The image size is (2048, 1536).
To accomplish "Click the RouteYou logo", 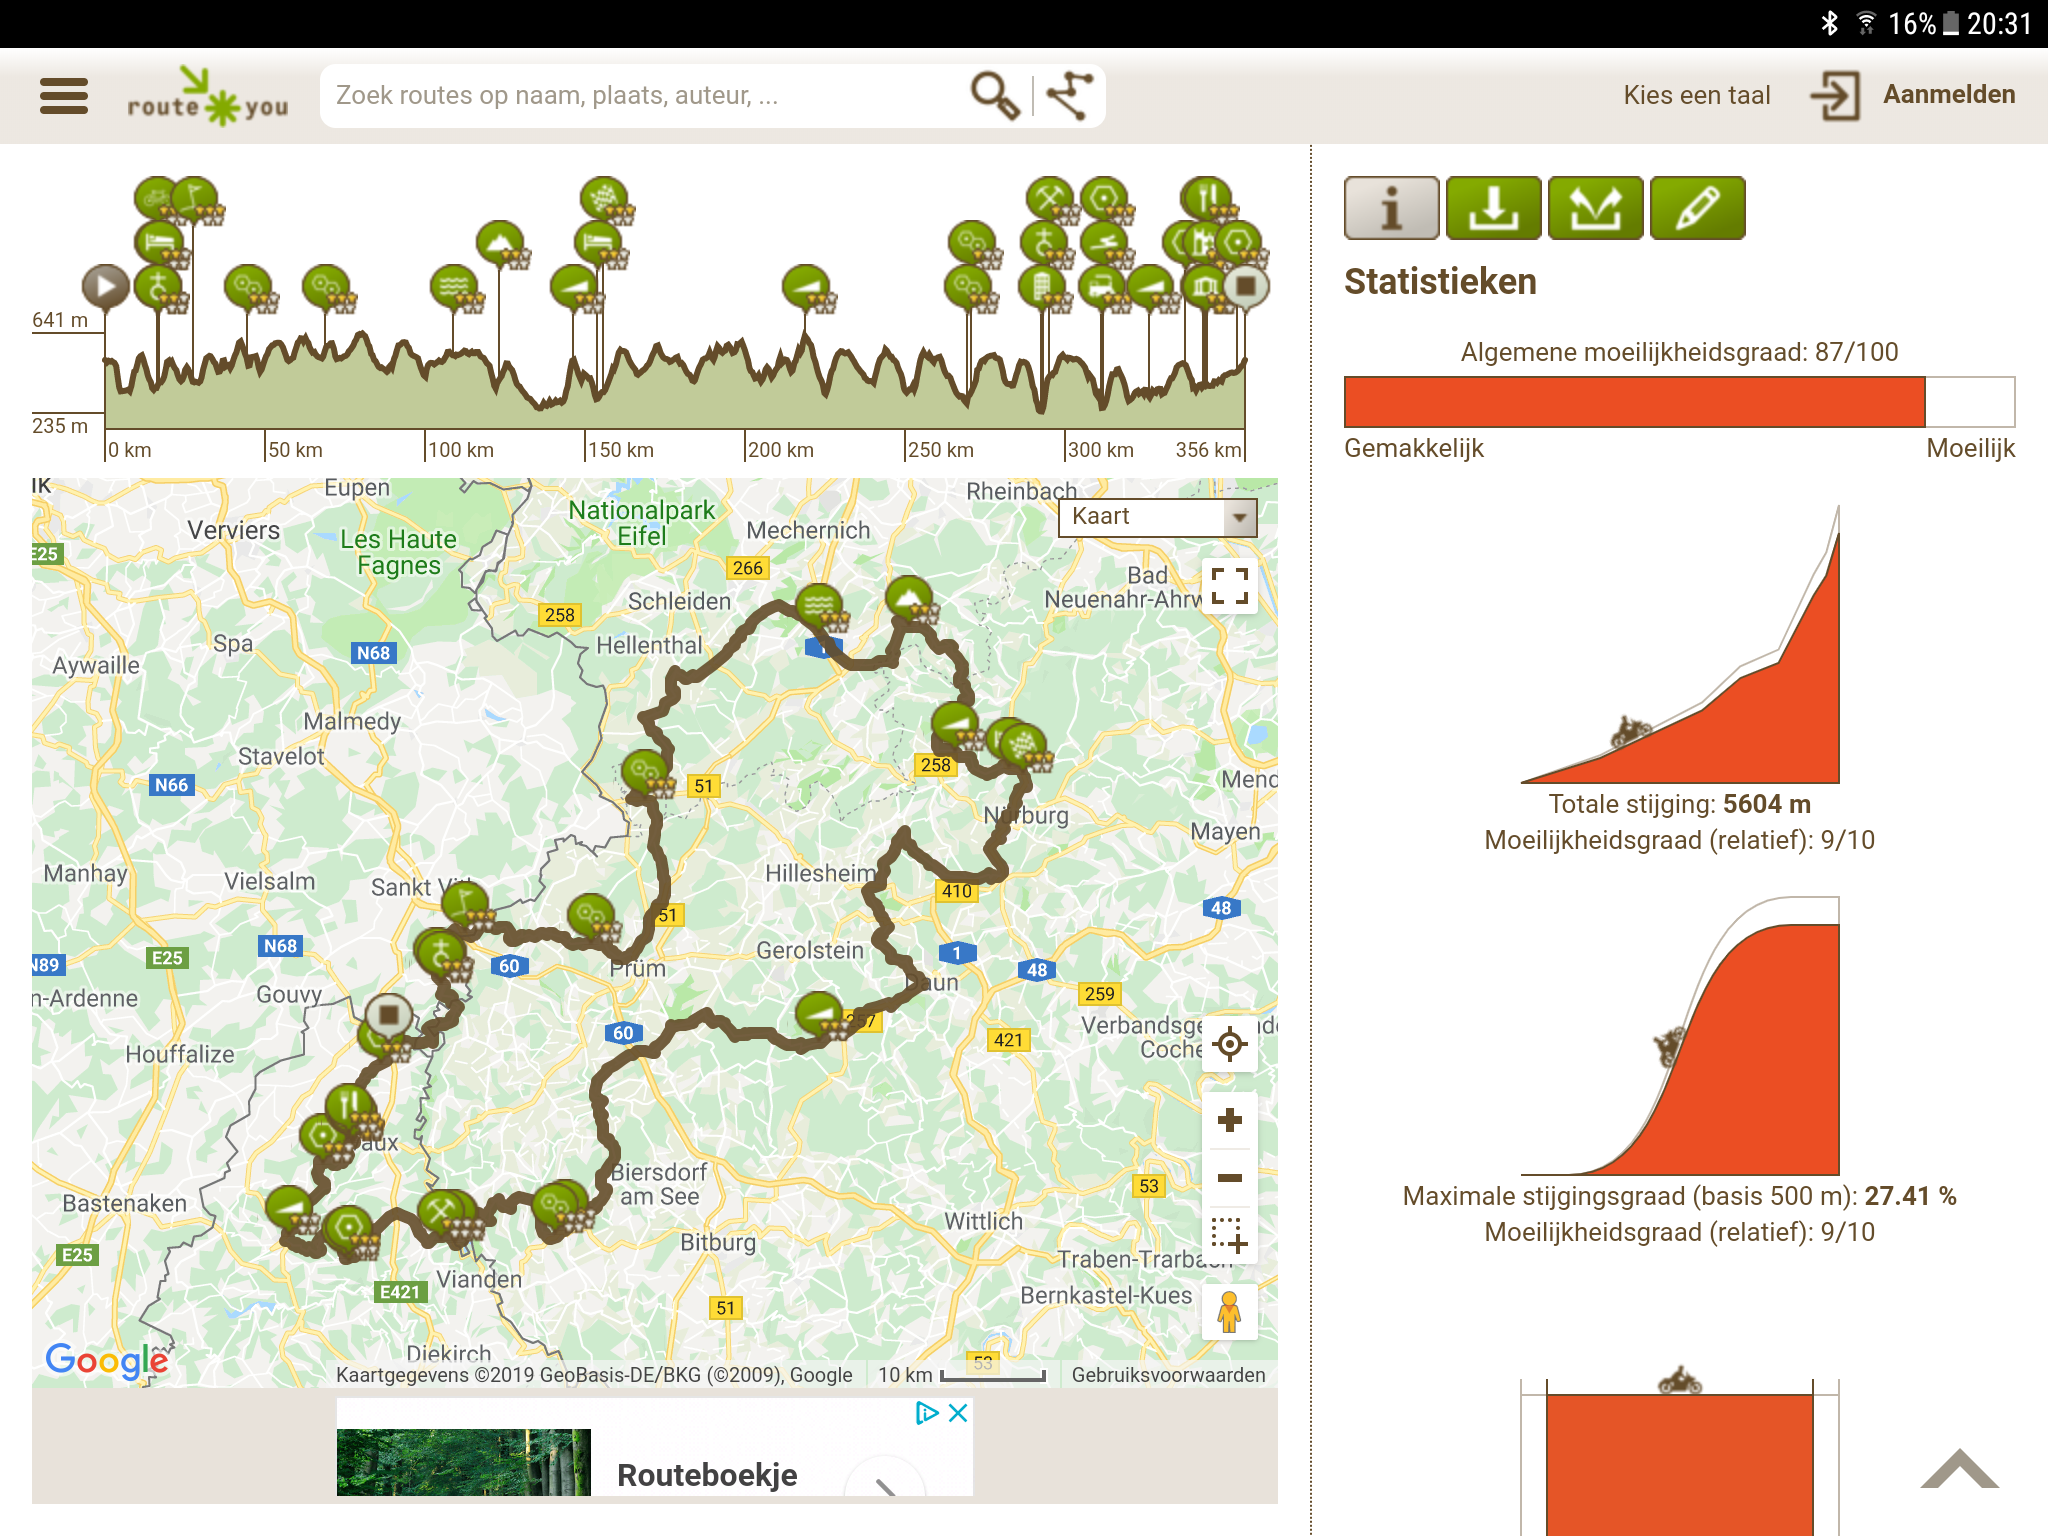I will [208, 97].
